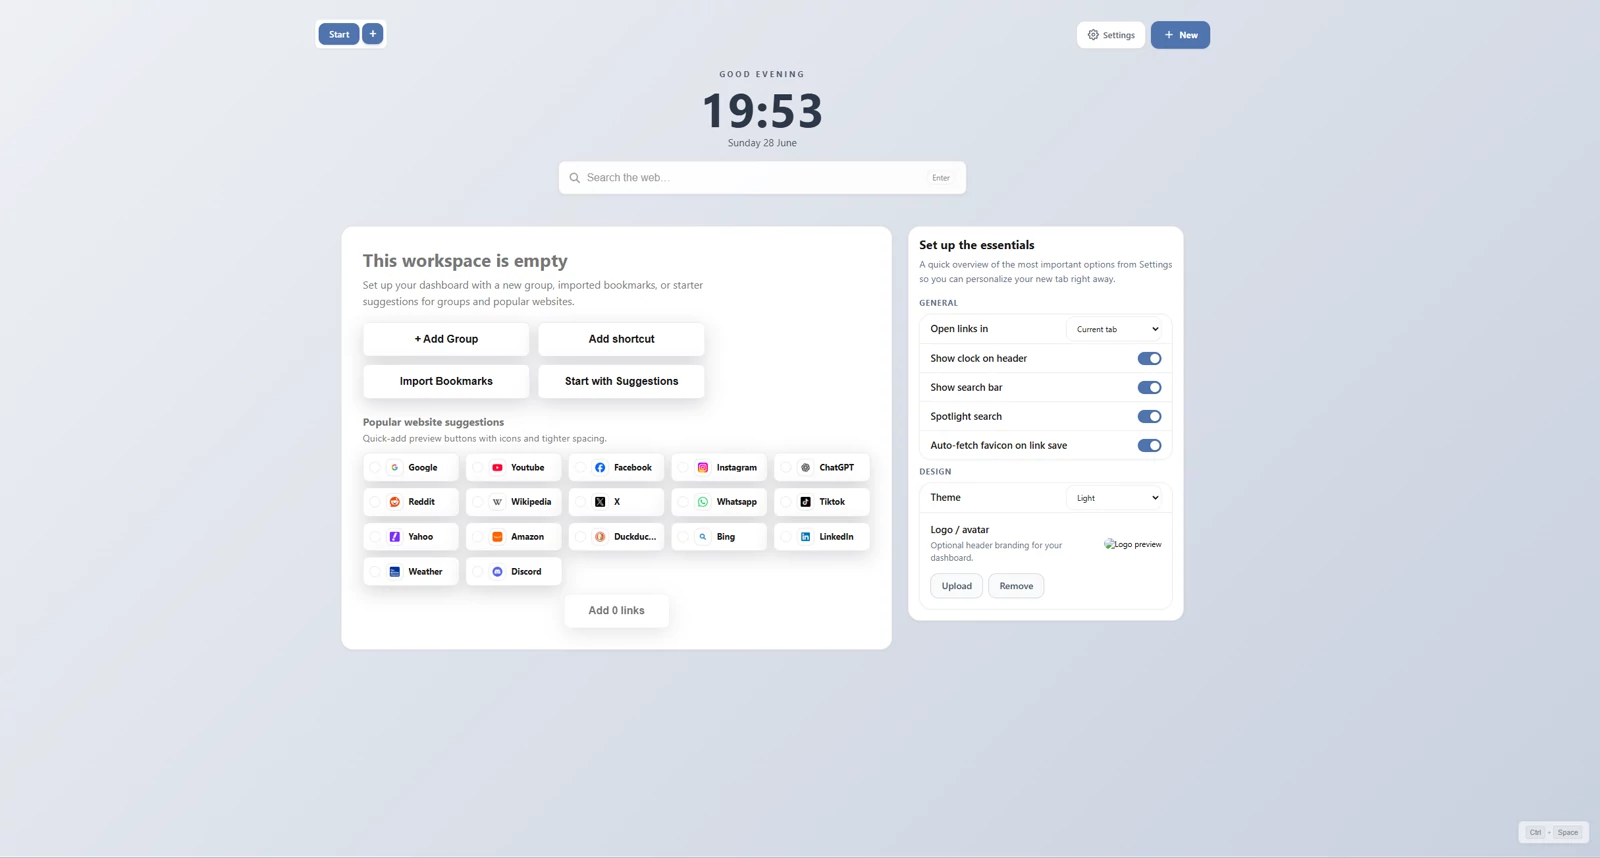Click the Whatsapp logo icon

point(703,502)
